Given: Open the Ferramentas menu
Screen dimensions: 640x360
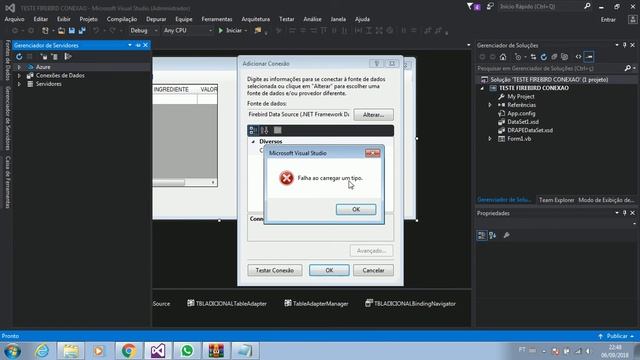Looking at the screenshot, I should (217, 19).
